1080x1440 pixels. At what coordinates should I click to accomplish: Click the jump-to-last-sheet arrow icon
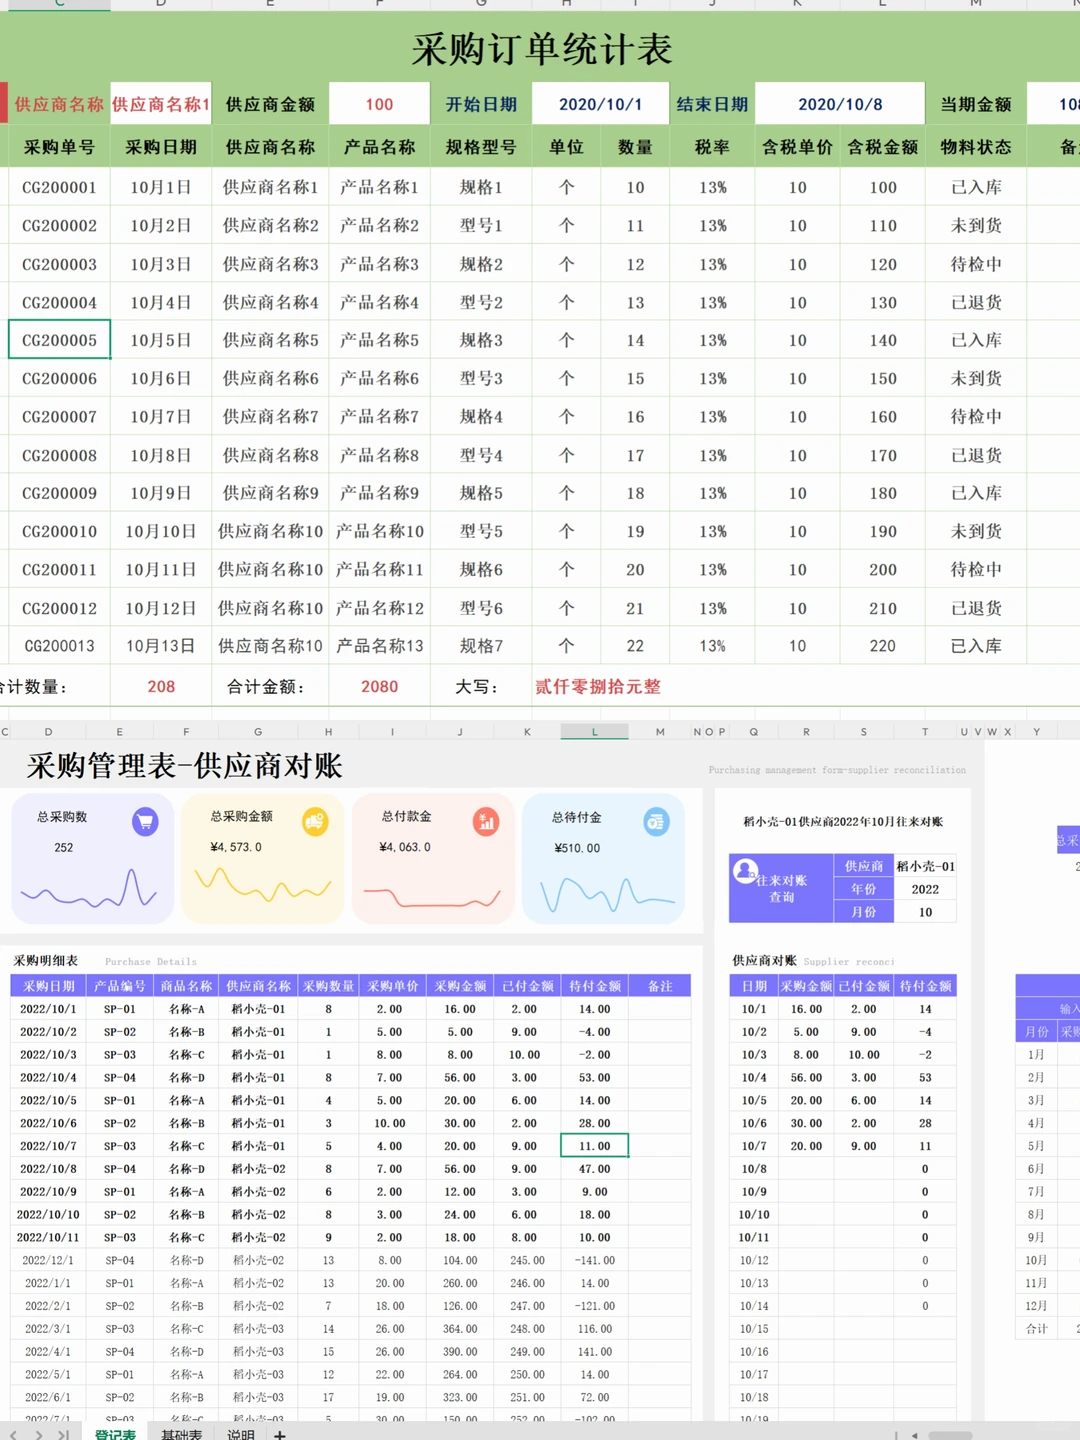pyautogui.click(x=63, y=1433)
